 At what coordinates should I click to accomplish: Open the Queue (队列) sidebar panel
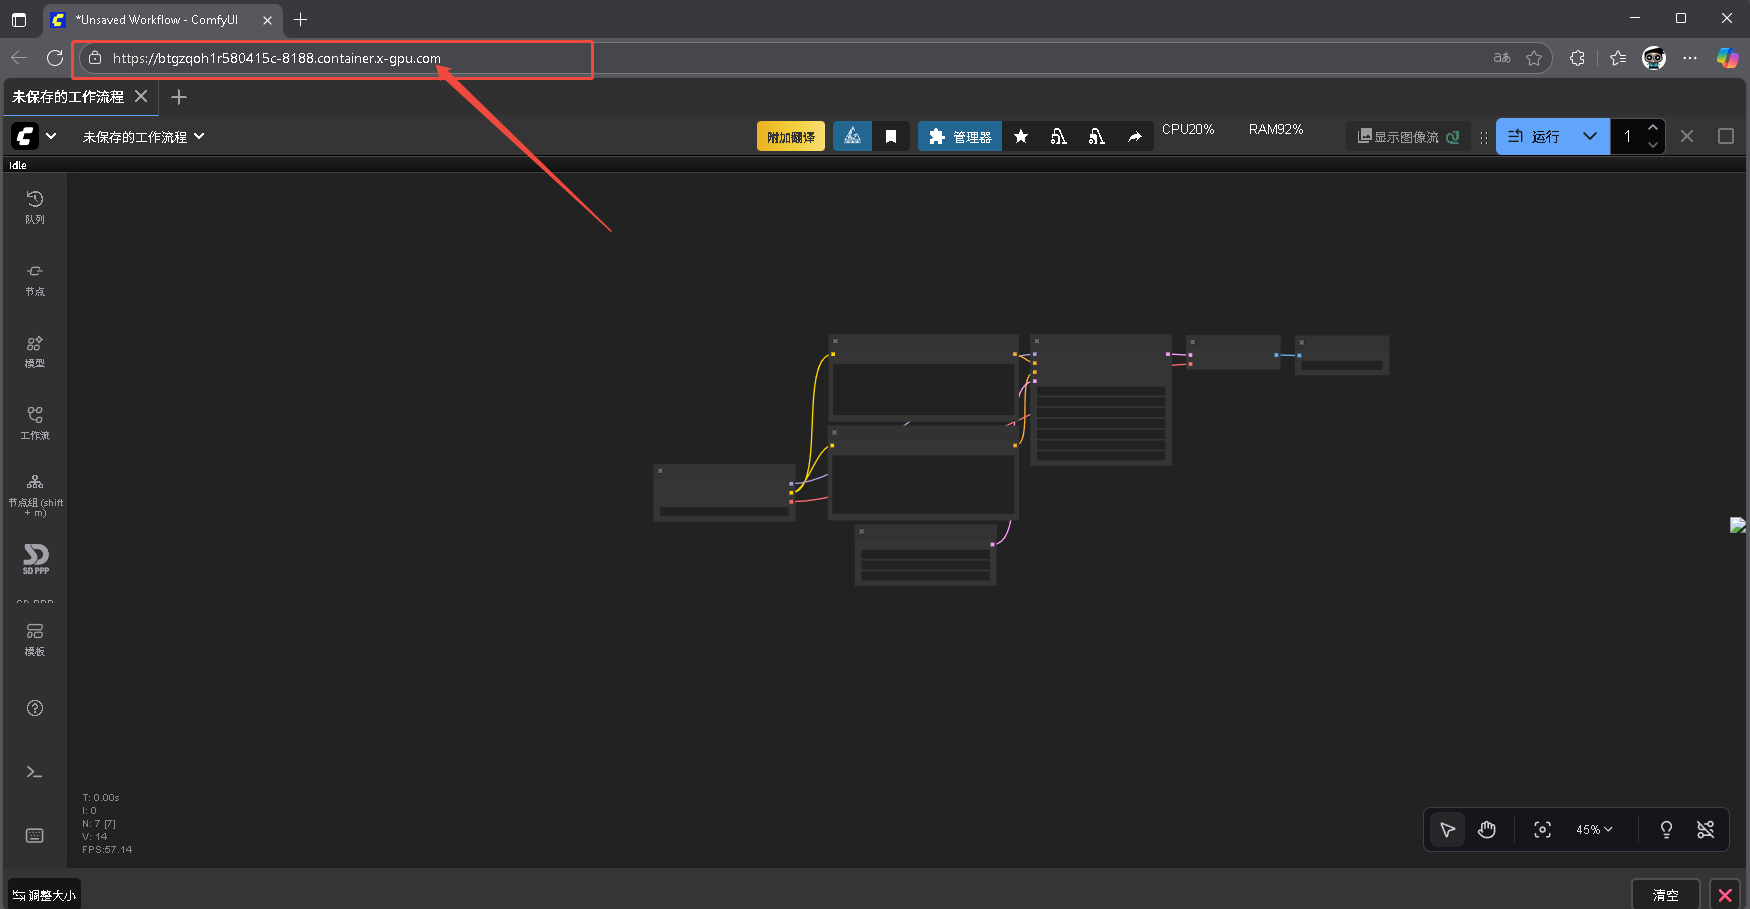35,206
